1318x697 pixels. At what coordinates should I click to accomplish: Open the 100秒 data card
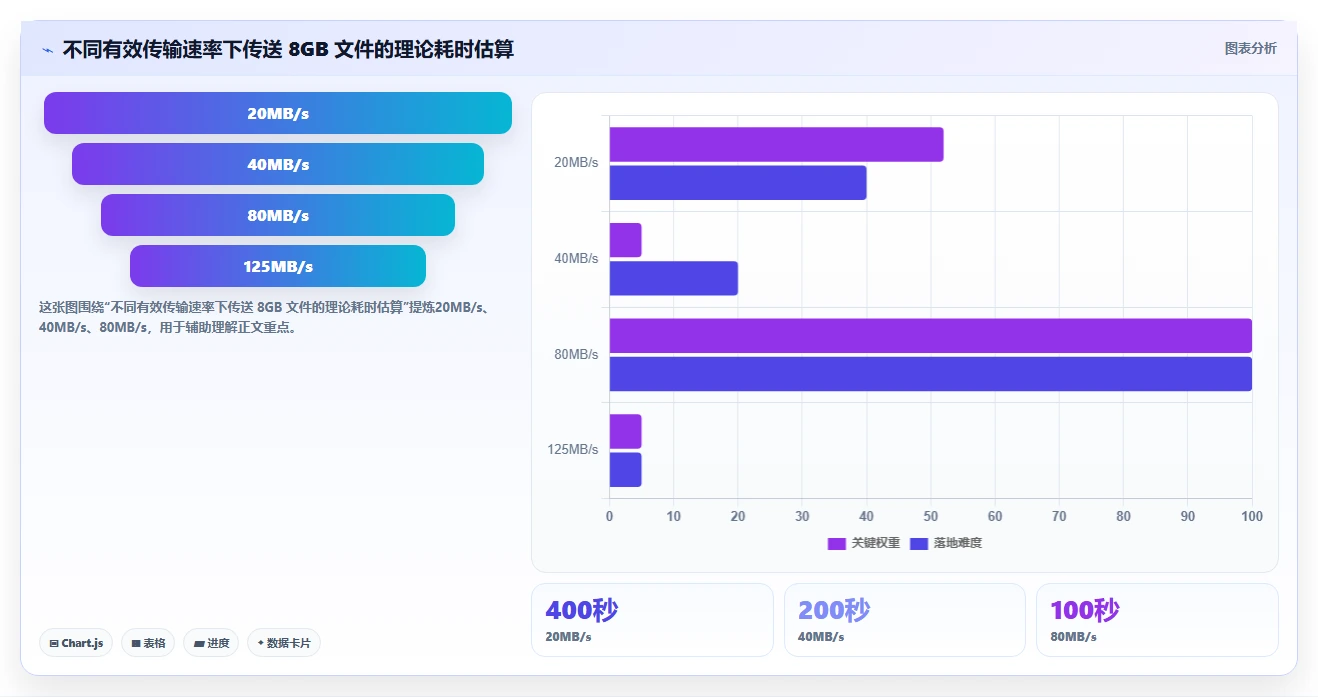(x=1157, y=620)
